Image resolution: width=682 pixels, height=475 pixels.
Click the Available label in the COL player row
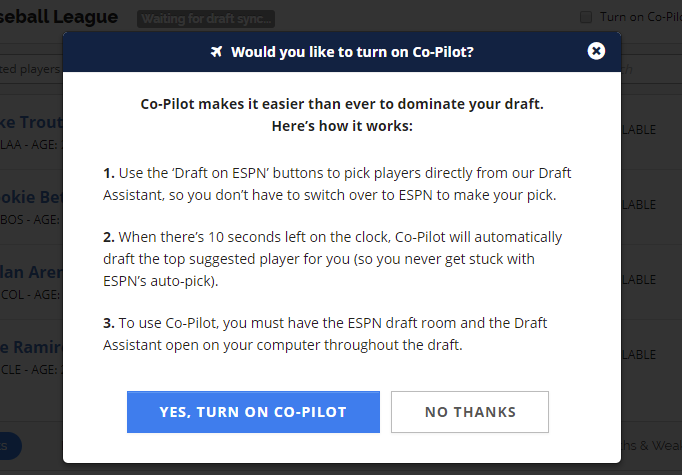click(x=639, y=280)
